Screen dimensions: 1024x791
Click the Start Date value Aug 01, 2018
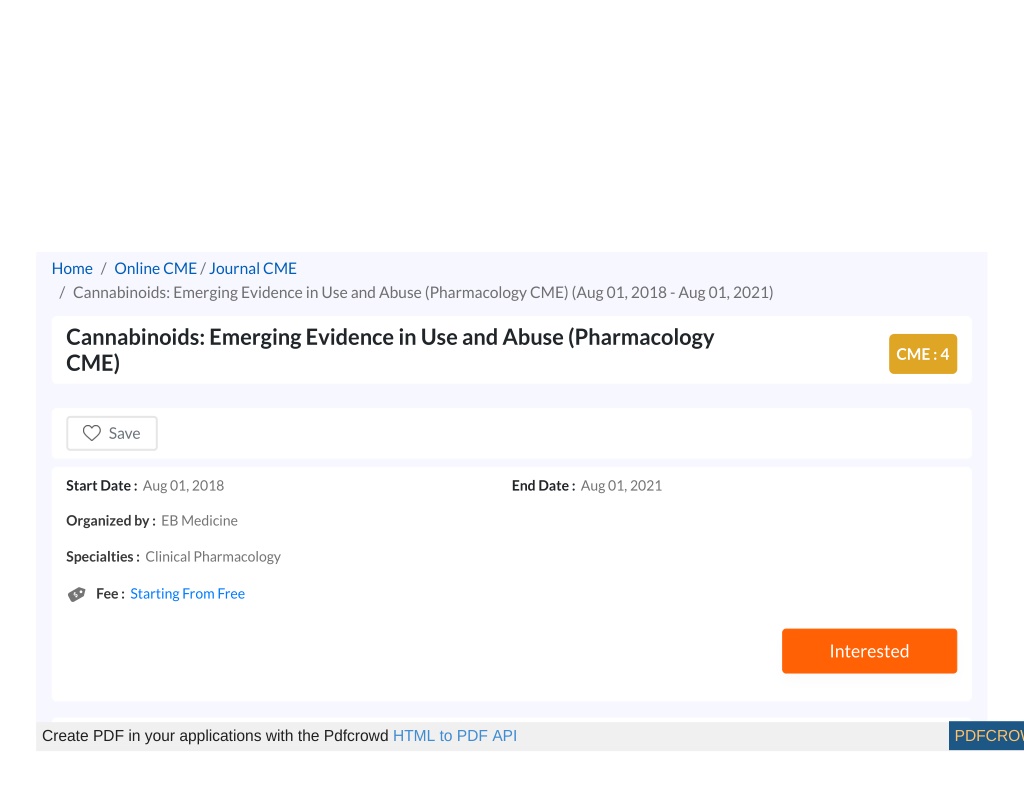tap(184, 485)
